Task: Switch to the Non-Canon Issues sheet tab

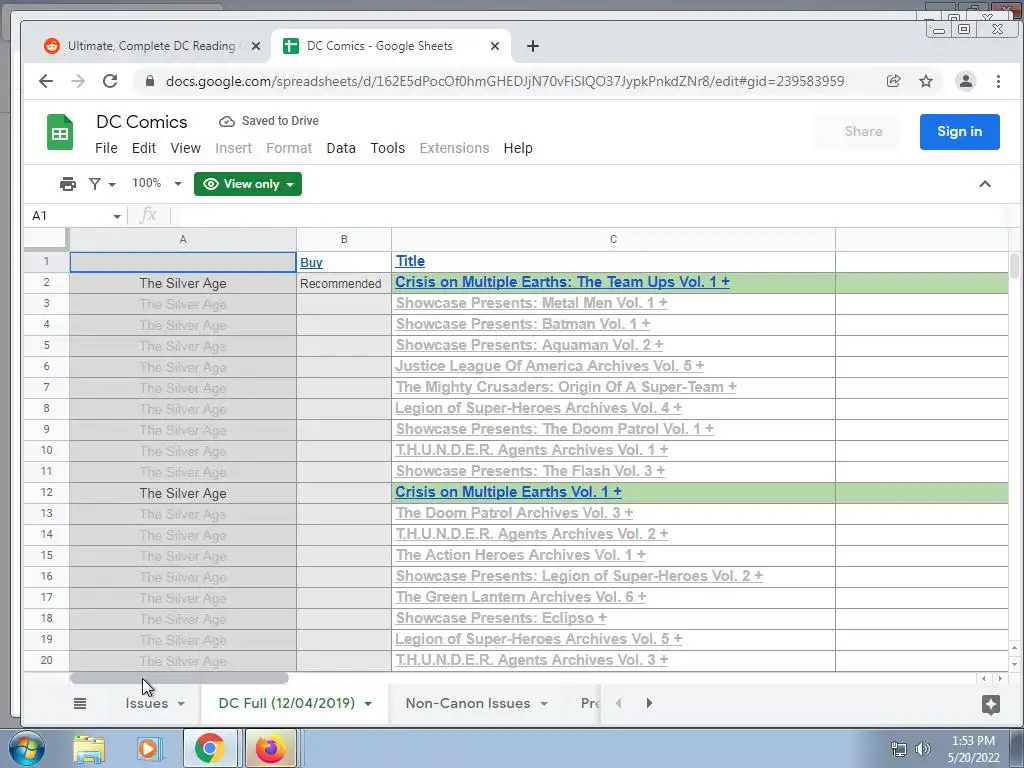Action: [468, 703]
